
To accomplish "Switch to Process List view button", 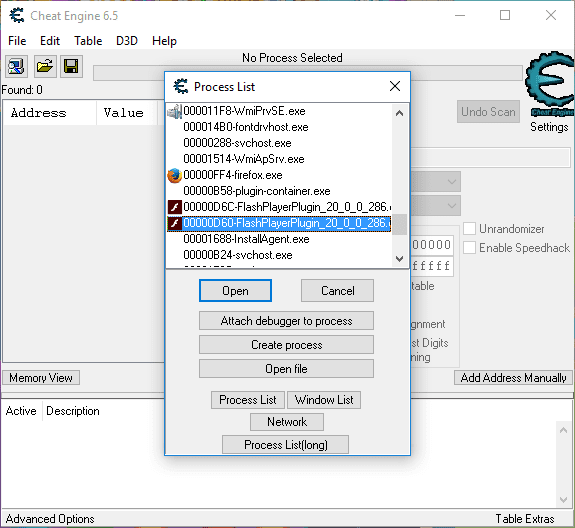I will [248, 400].
